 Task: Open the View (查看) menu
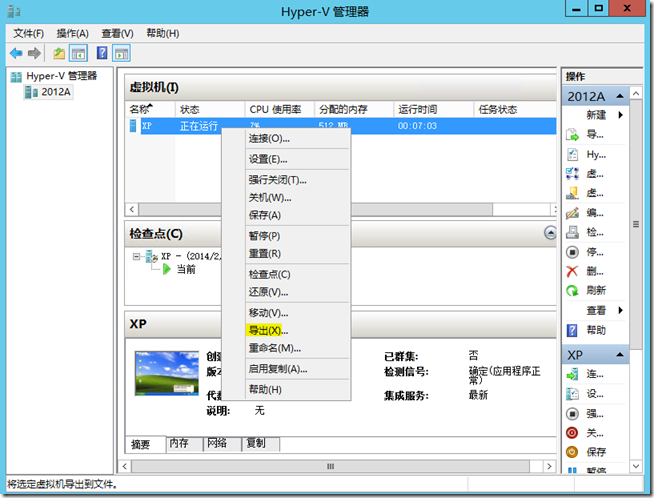pyautogui.click(x=118, y=33)
